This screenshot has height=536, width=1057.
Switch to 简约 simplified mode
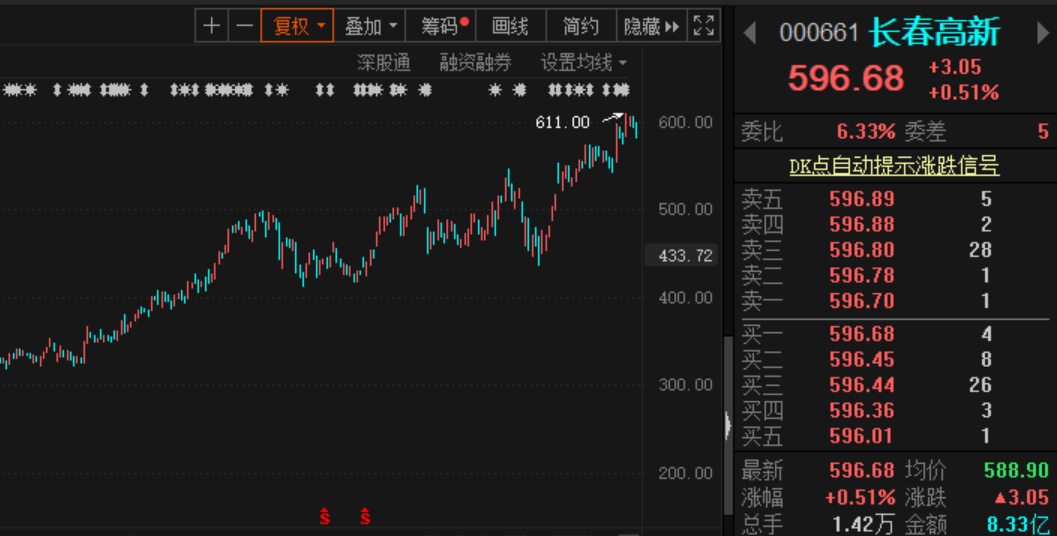pyautogui.click(x=580, y=26)
